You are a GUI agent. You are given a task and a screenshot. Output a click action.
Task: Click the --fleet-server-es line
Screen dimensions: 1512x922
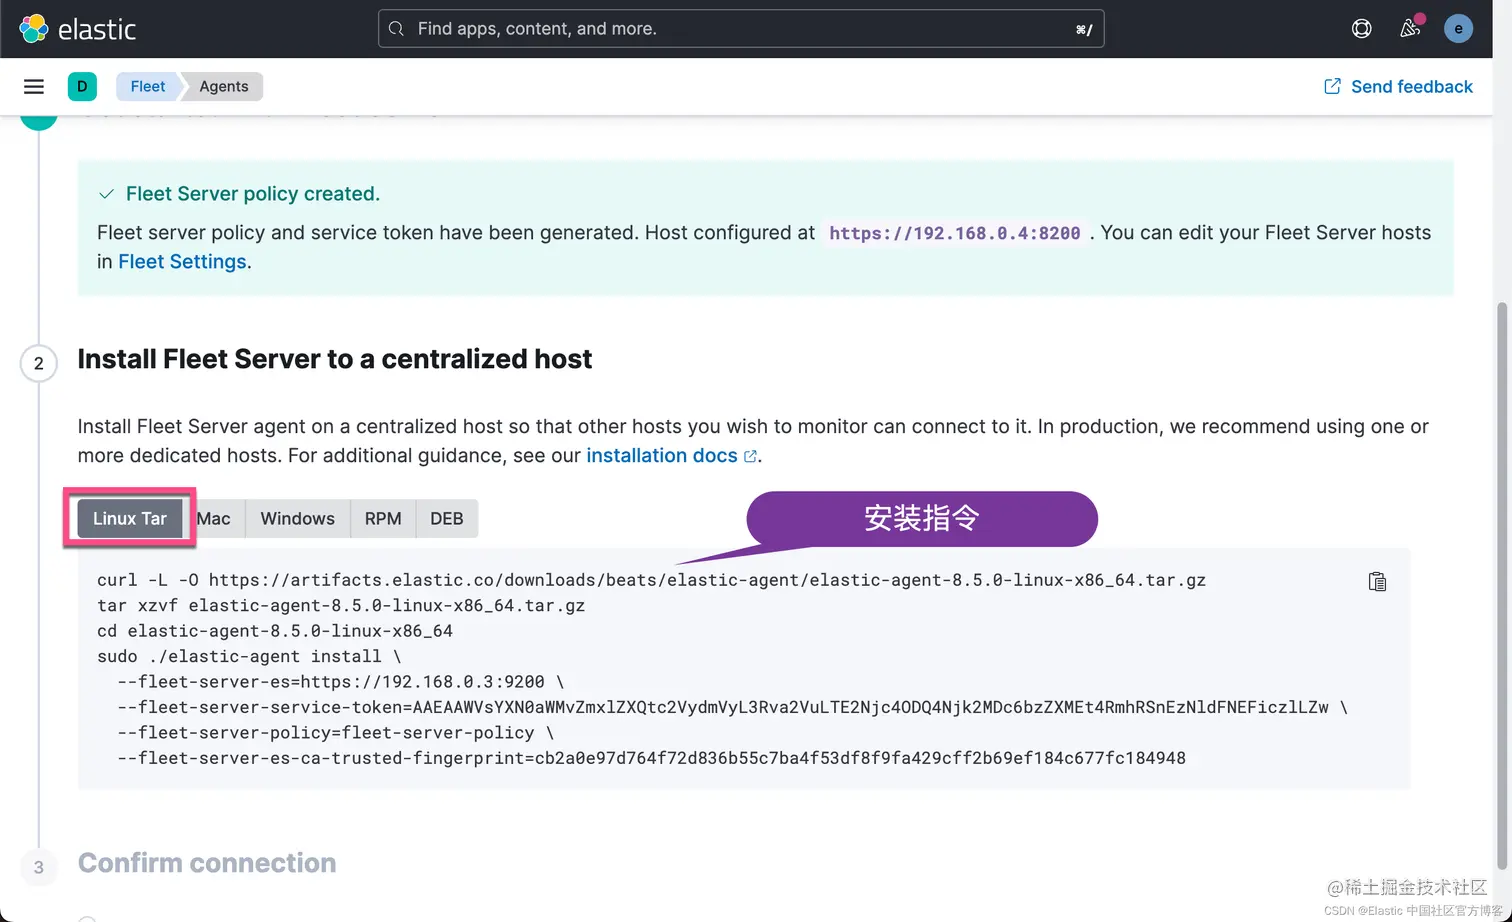coord(341,682)
